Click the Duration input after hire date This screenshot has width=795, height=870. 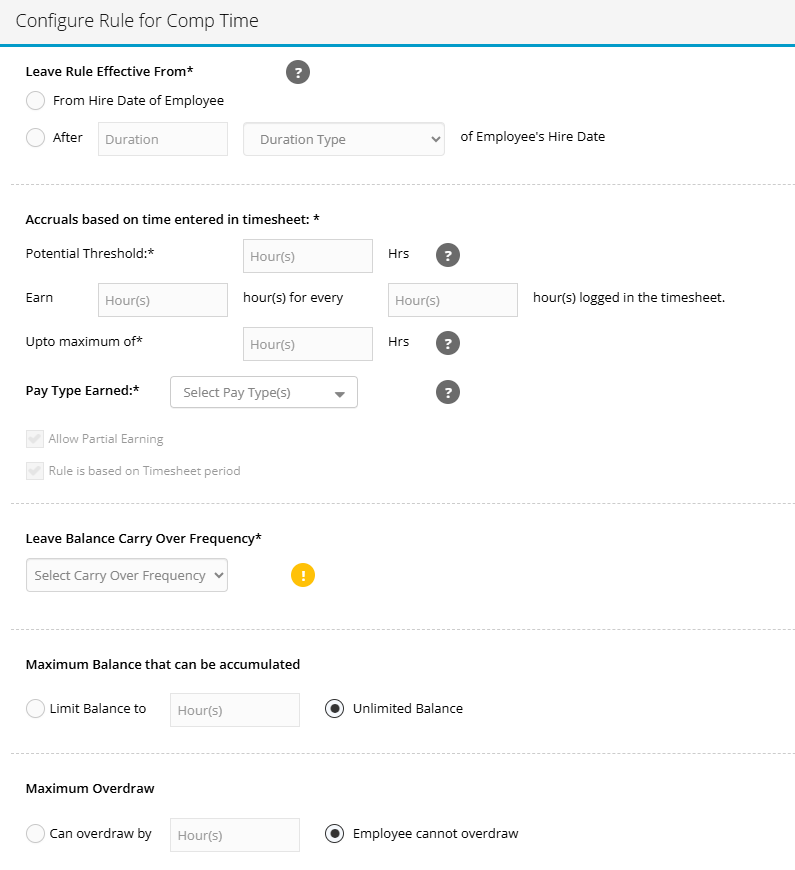click(x=163, y=139)
